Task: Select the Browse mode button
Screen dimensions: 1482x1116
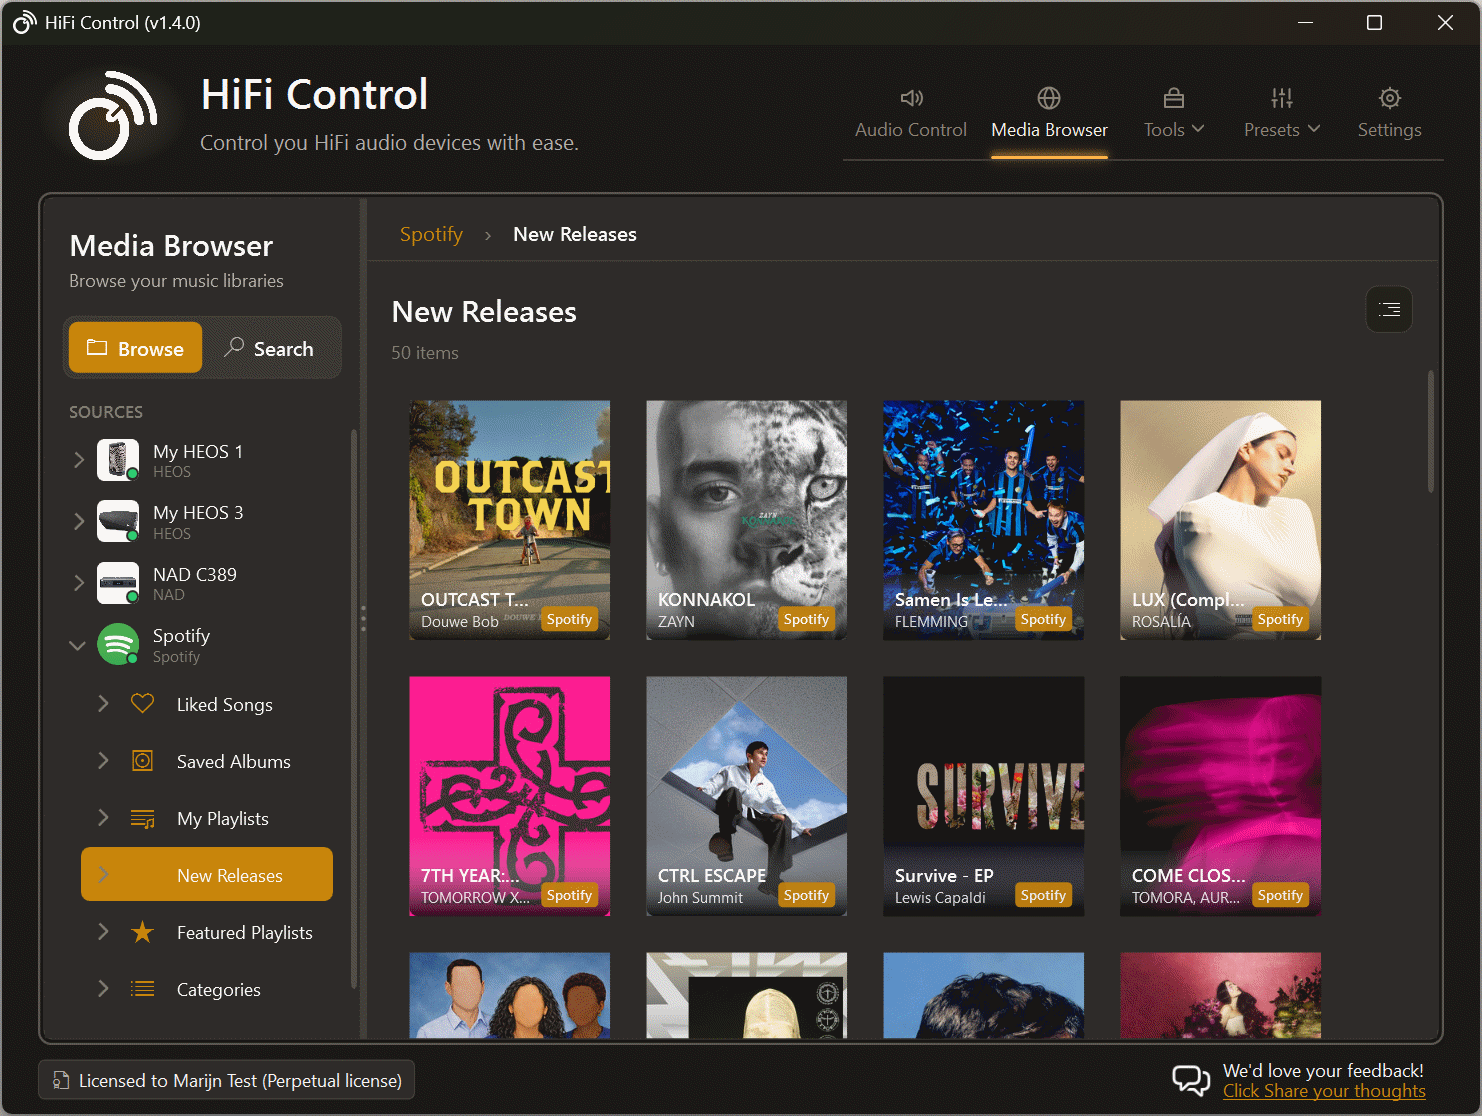Action: (135, 348)
